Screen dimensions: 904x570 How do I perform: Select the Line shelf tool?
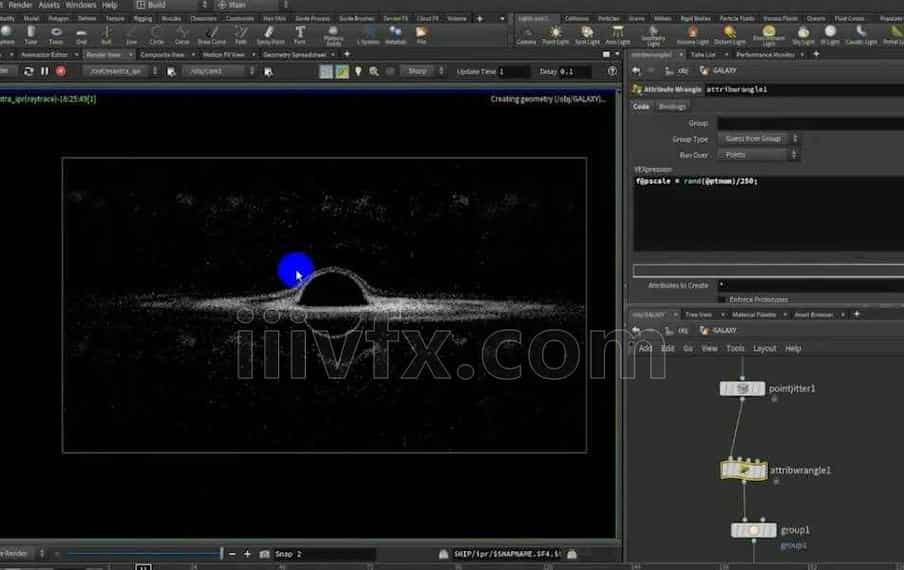(131, 35)
